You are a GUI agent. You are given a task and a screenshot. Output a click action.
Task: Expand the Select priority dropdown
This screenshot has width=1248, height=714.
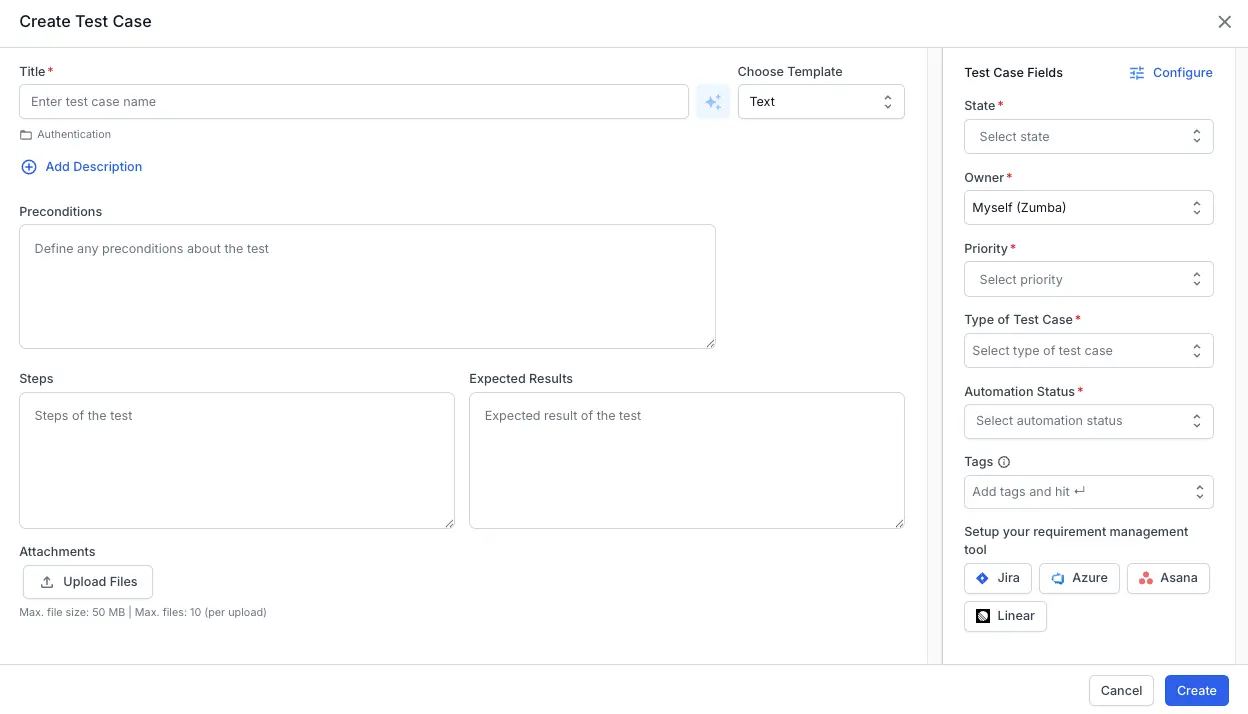(x=1088, y=280)
